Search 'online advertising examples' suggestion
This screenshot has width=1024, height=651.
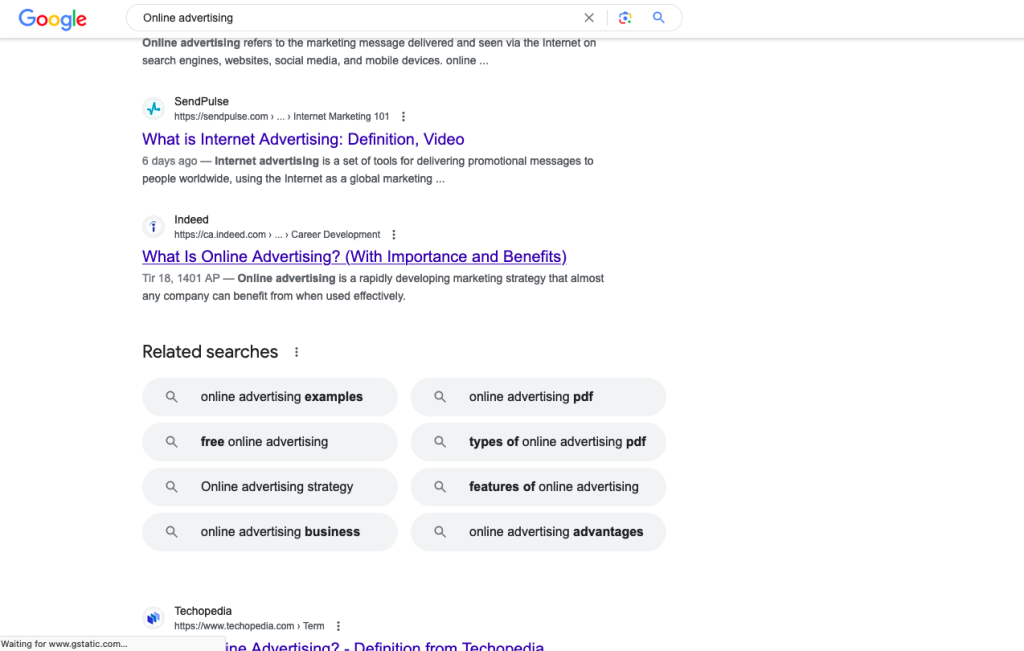tap(270, 397)
